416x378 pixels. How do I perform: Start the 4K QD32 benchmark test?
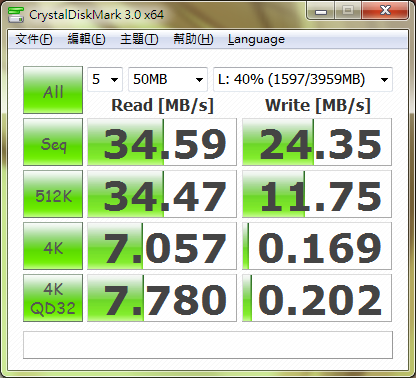tap(53, 298)
